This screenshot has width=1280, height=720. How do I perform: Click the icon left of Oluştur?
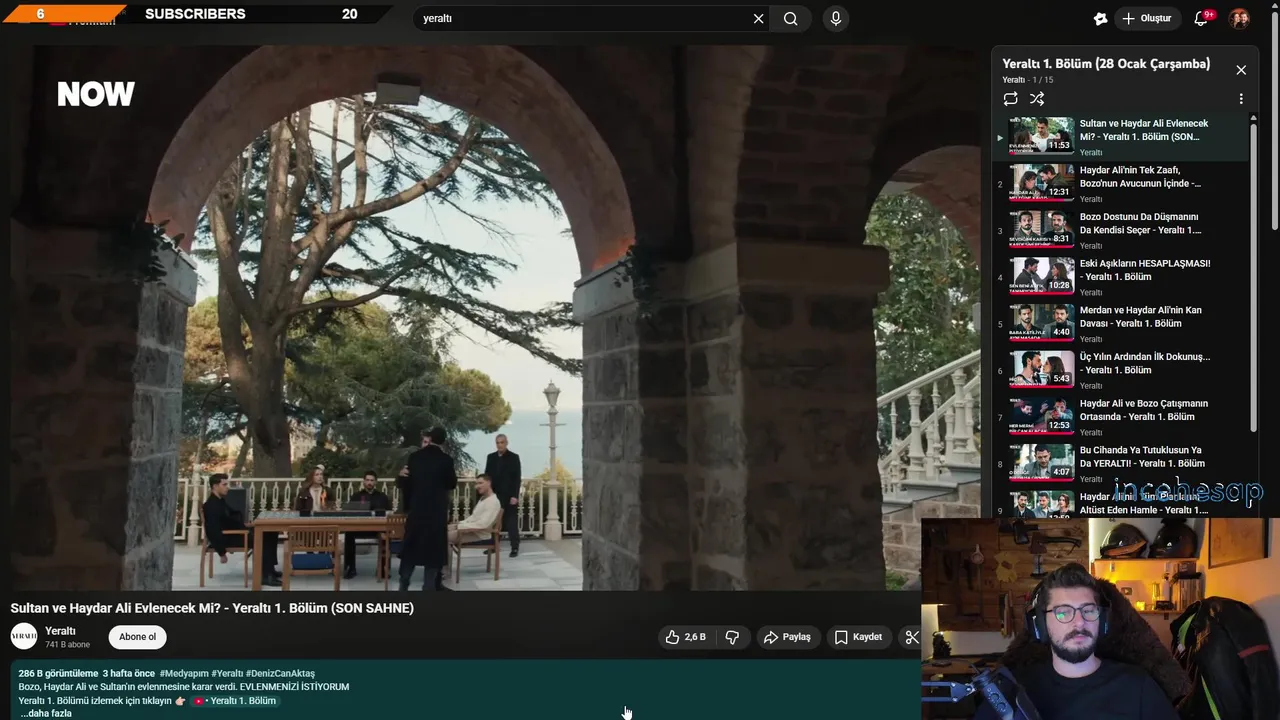click(x=1101, y=18)
